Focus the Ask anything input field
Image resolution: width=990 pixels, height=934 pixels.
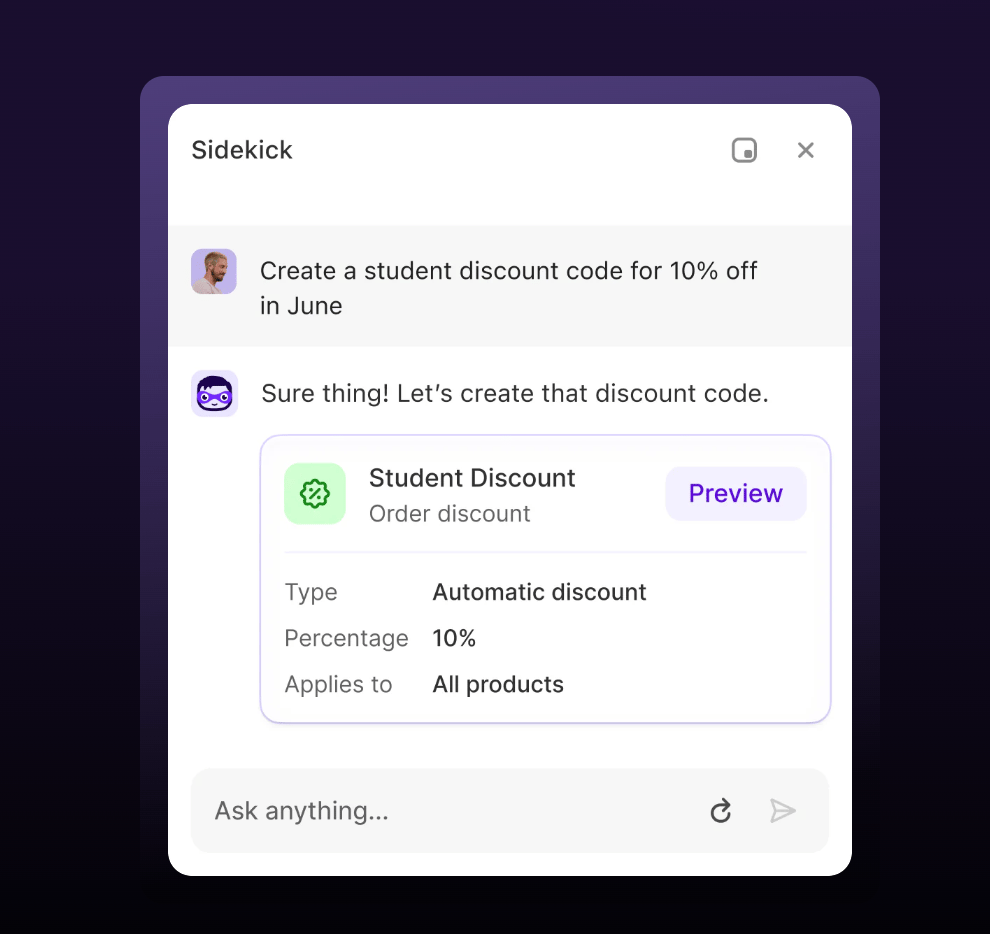point(455,811)
